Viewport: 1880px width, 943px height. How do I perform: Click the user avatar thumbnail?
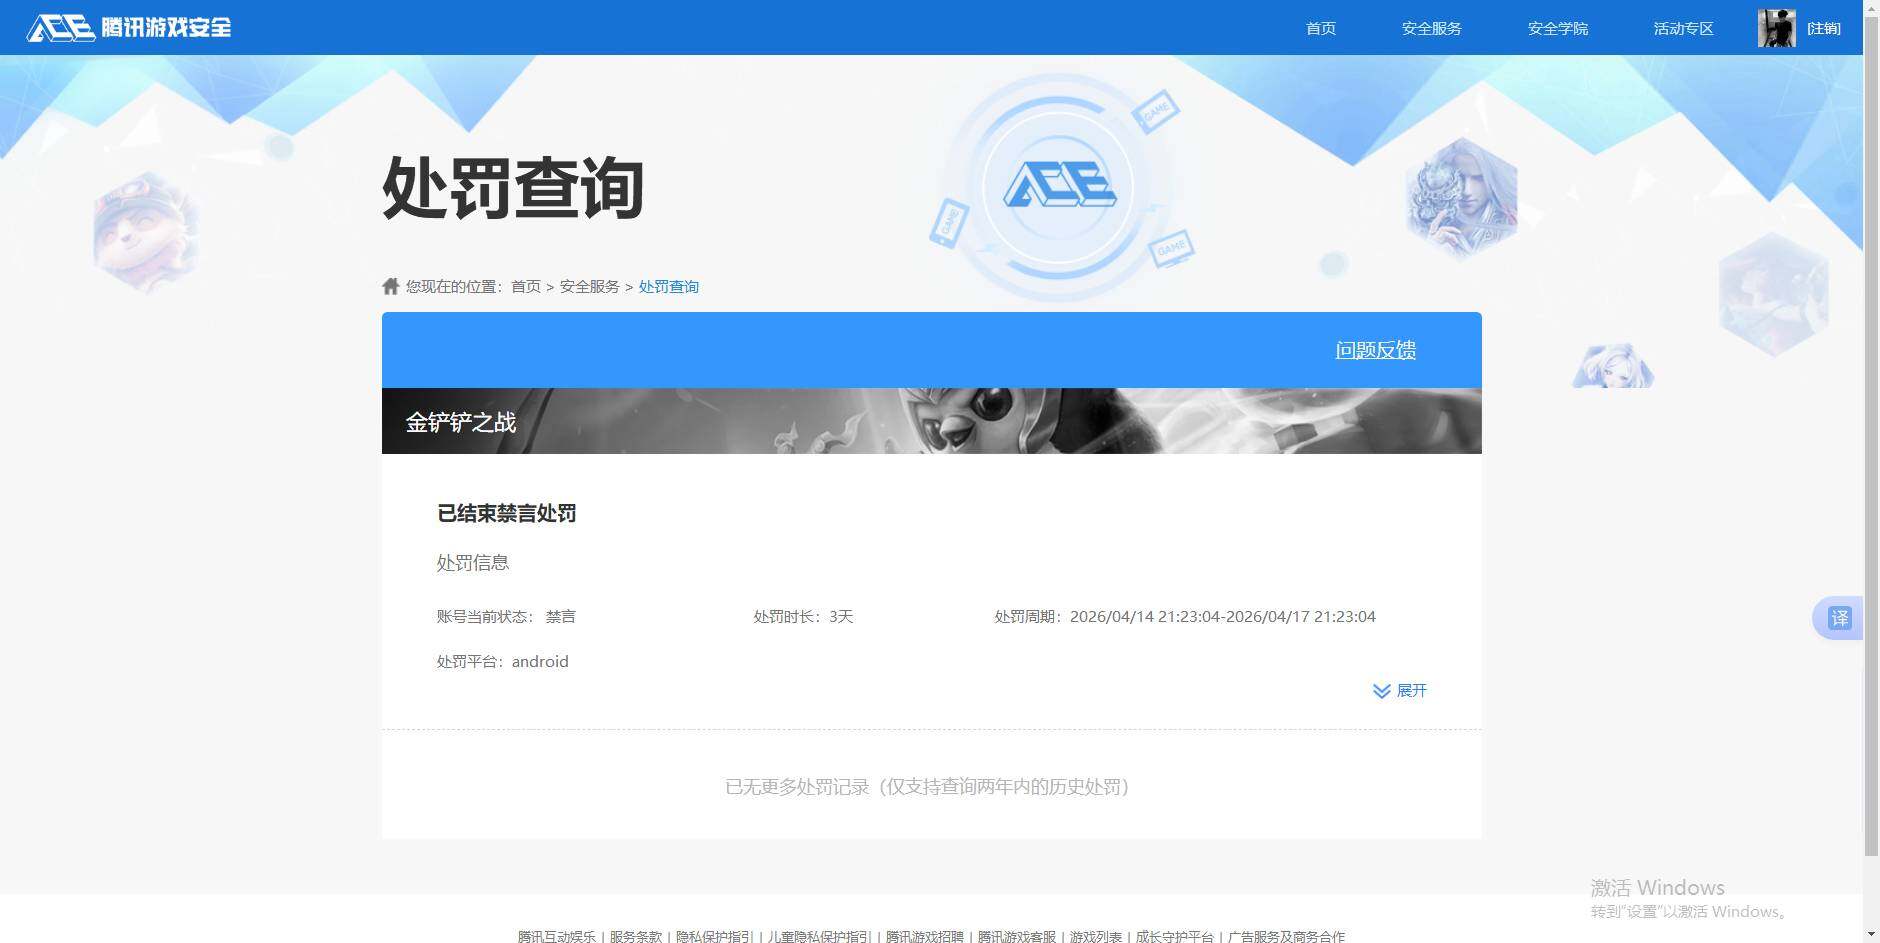tap(1777, 28)
